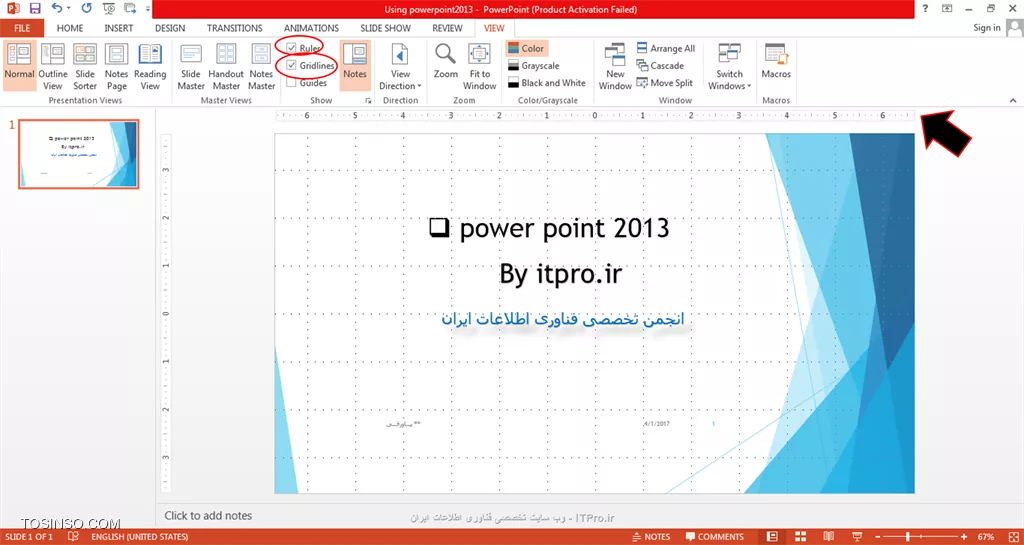Click SLIDE 1 OF 1 indicator
This screenshot has height=545, width=1024.
31,537
